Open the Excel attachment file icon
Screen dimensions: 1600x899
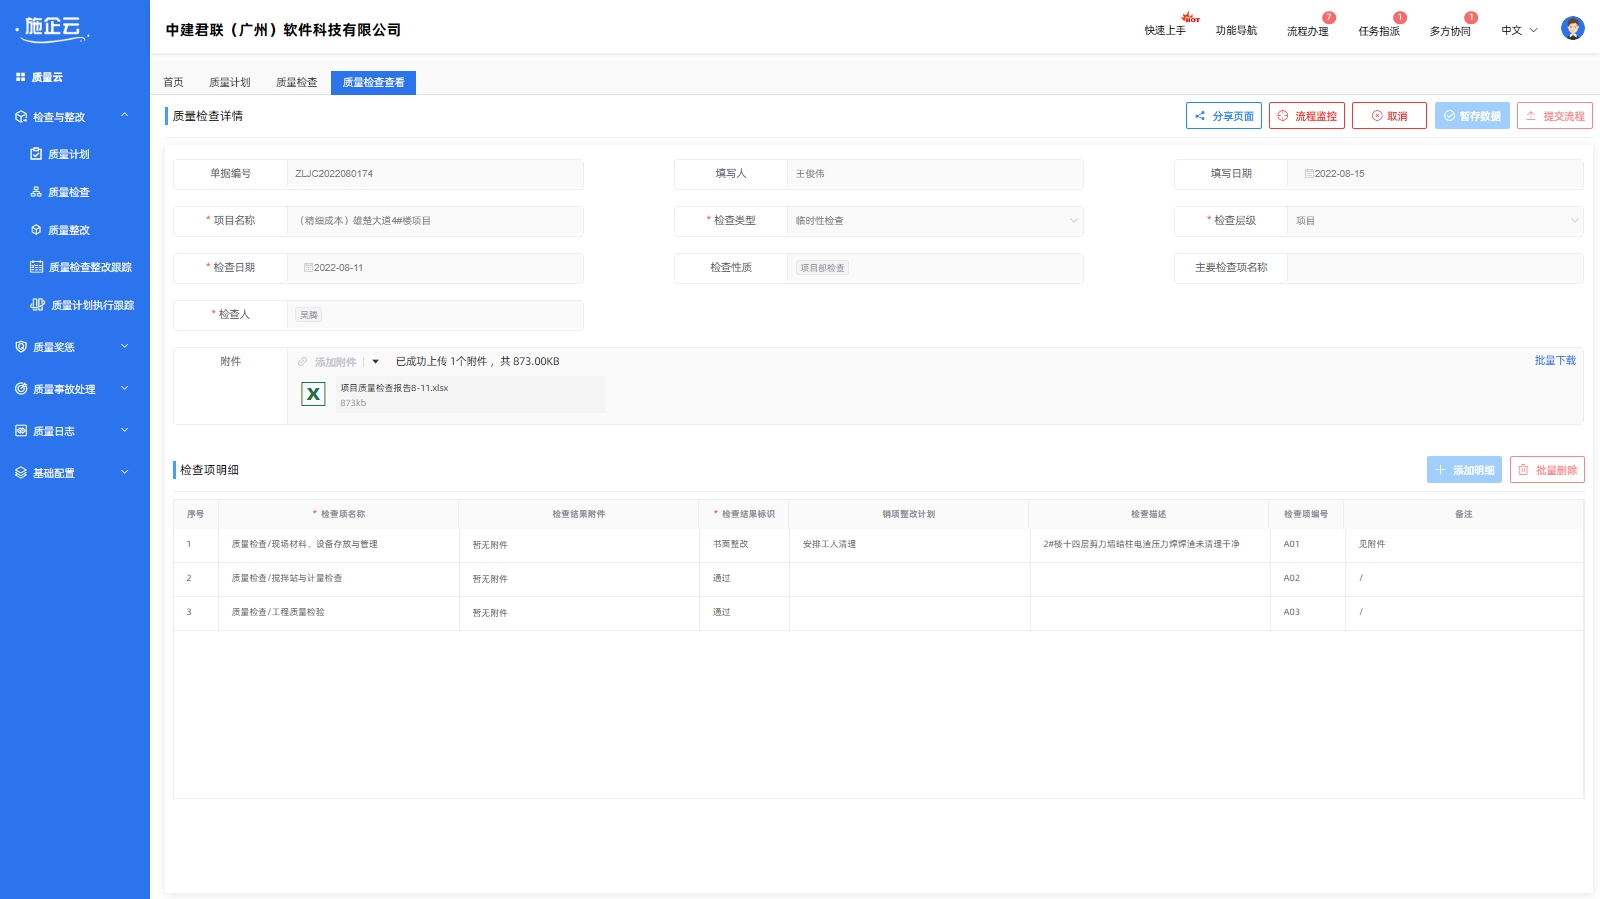(x=313, y=394)
